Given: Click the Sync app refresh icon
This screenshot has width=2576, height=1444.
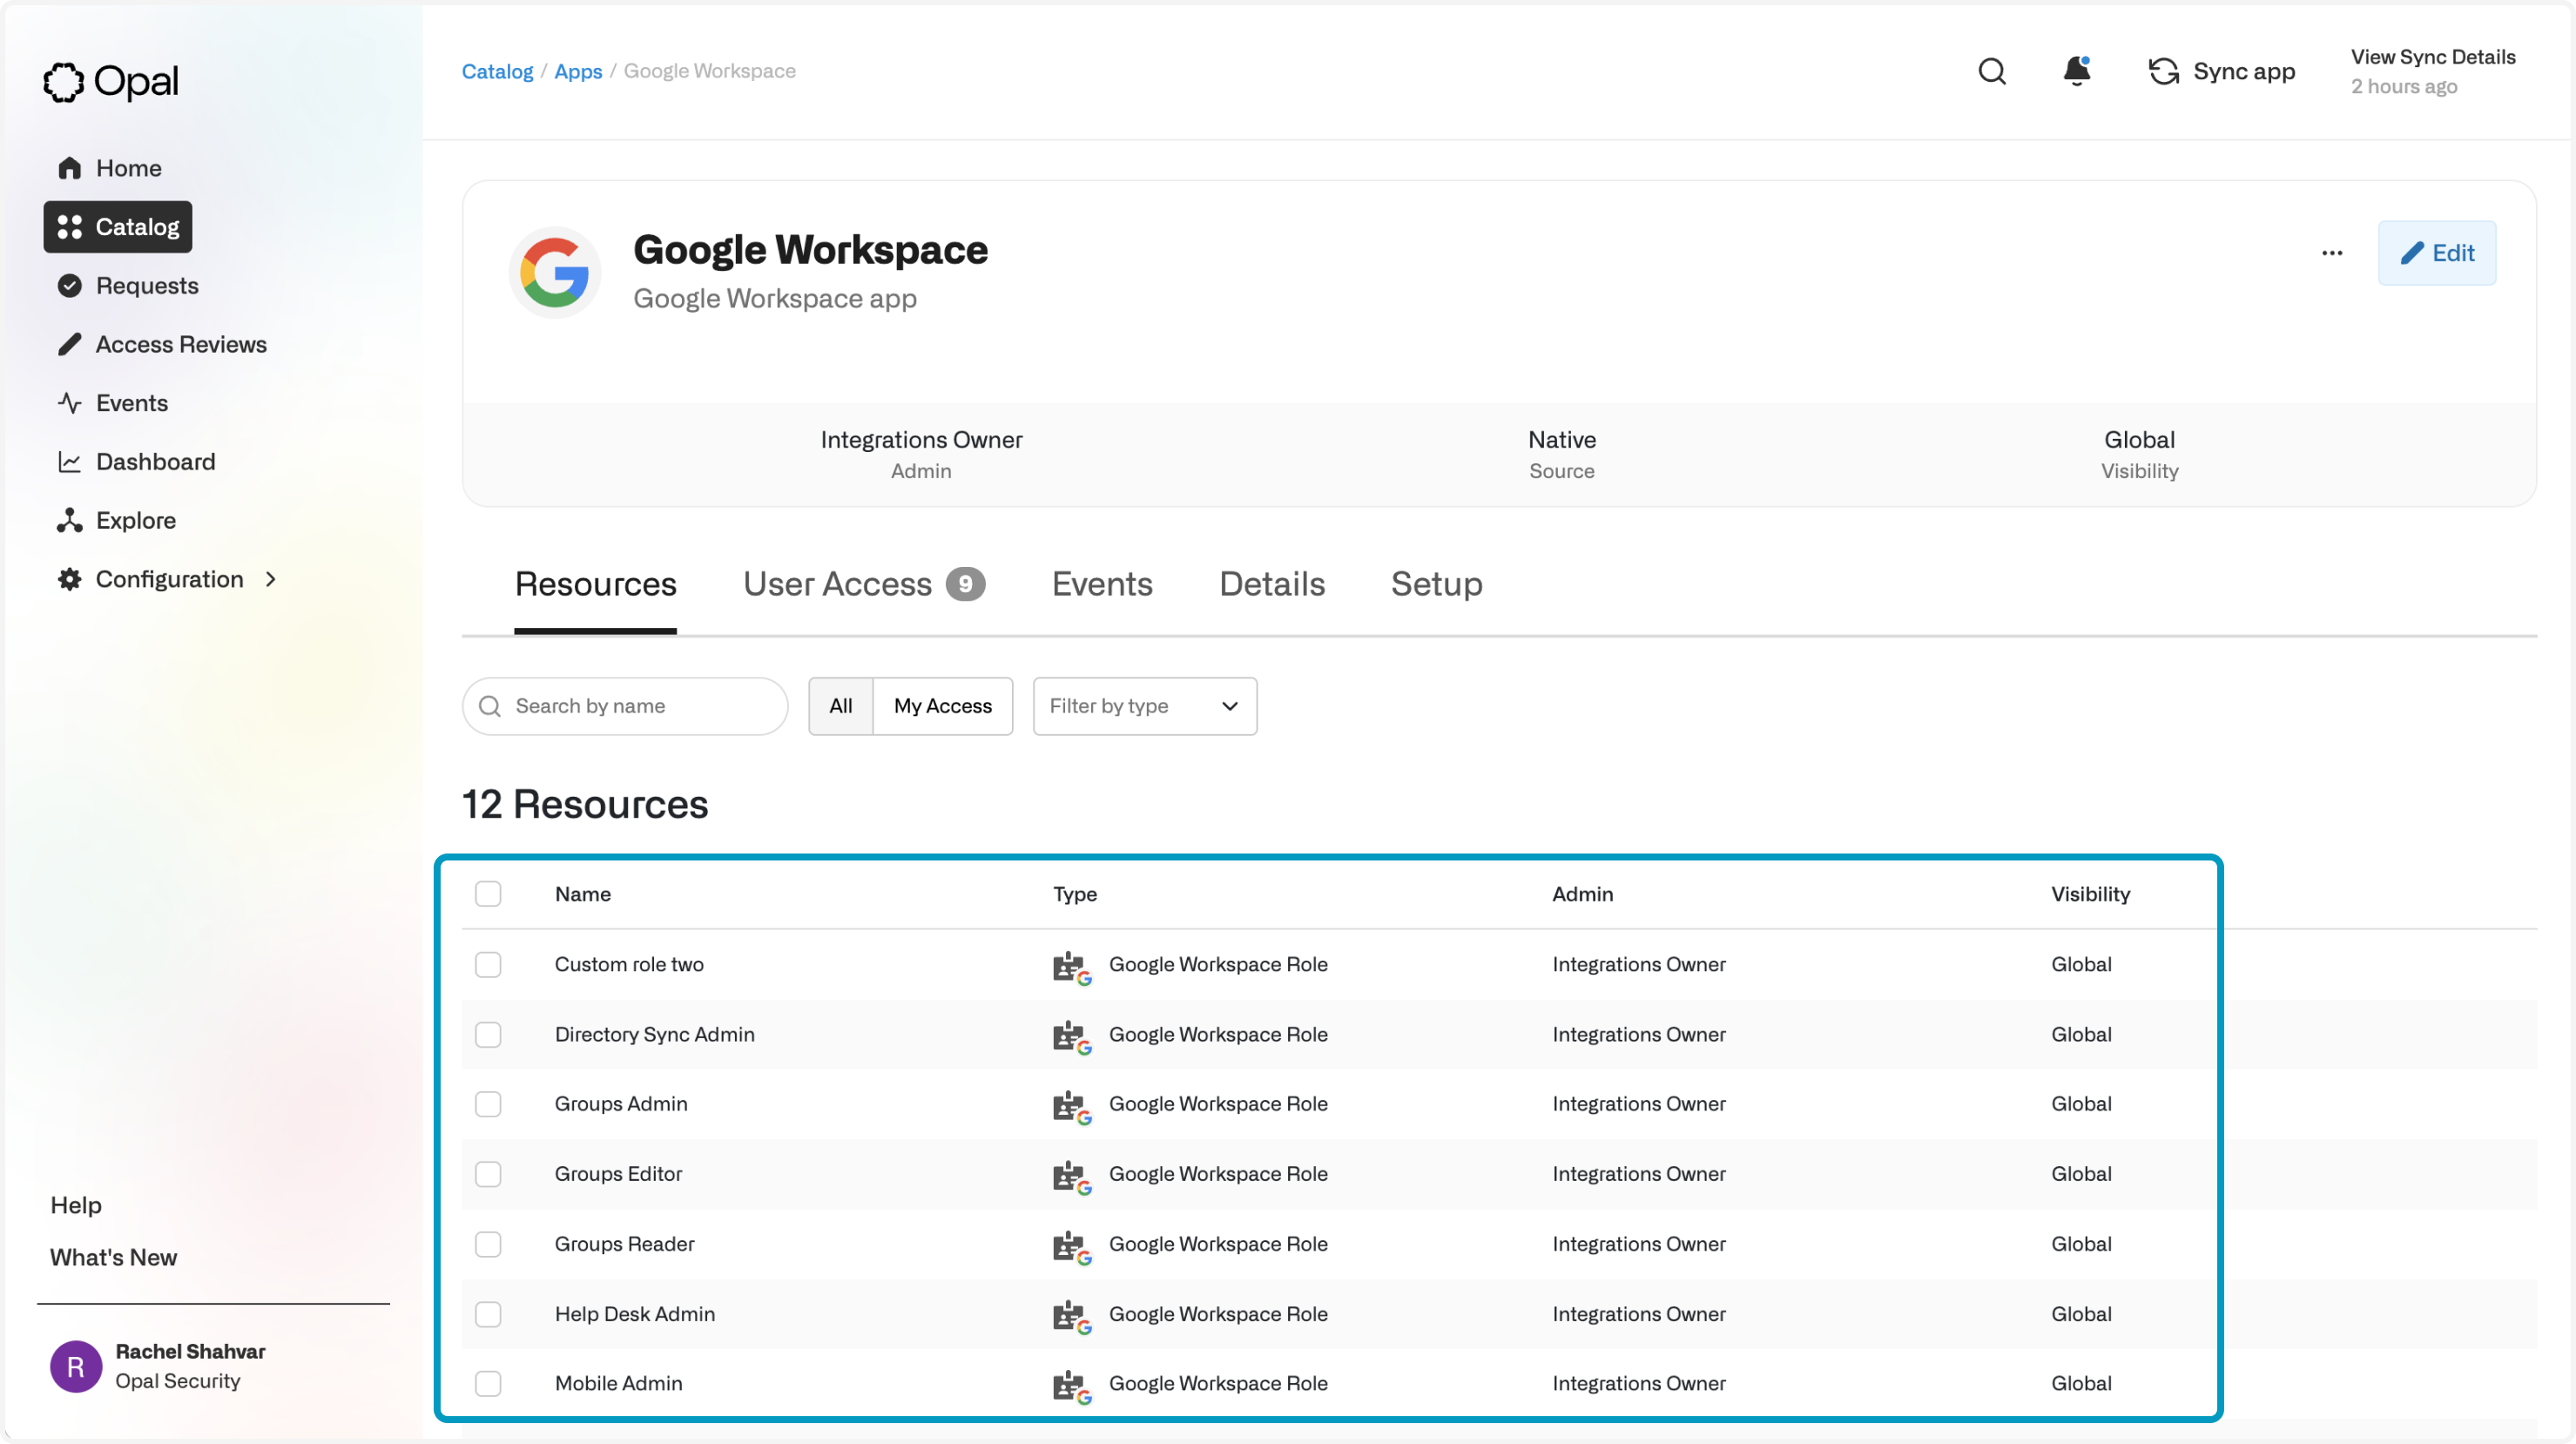Looking at the screenshot, I should [x=2163, y=72].
